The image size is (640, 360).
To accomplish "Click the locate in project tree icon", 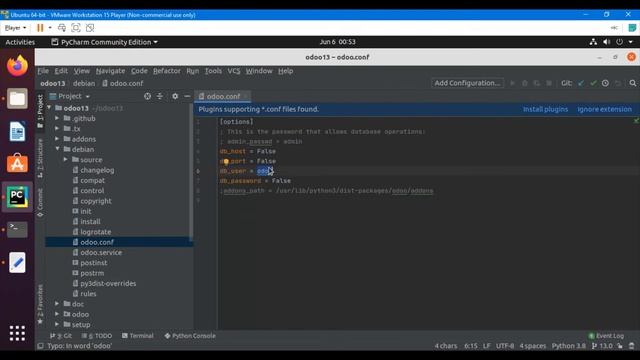I will (147, 96).
